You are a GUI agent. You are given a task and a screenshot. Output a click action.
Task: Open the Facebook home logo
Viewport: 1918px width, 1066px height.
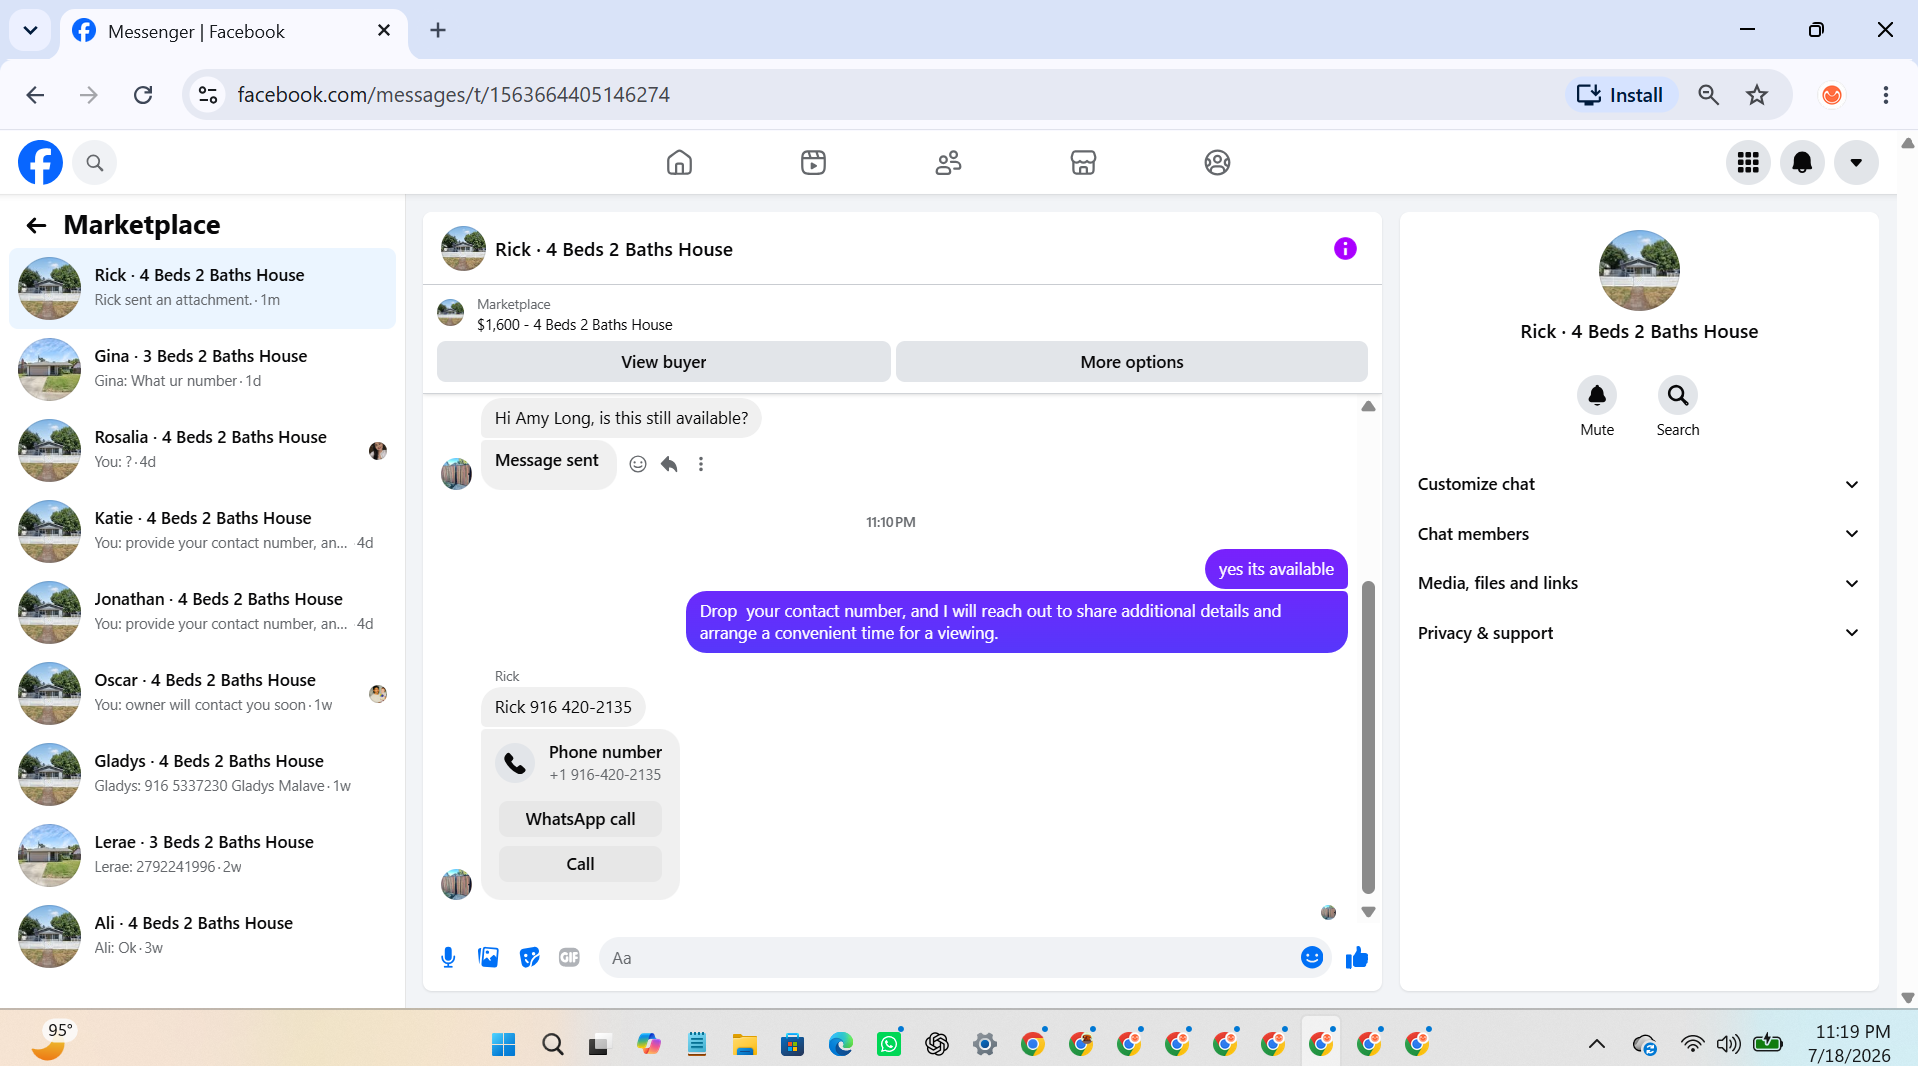click(40, 162)
